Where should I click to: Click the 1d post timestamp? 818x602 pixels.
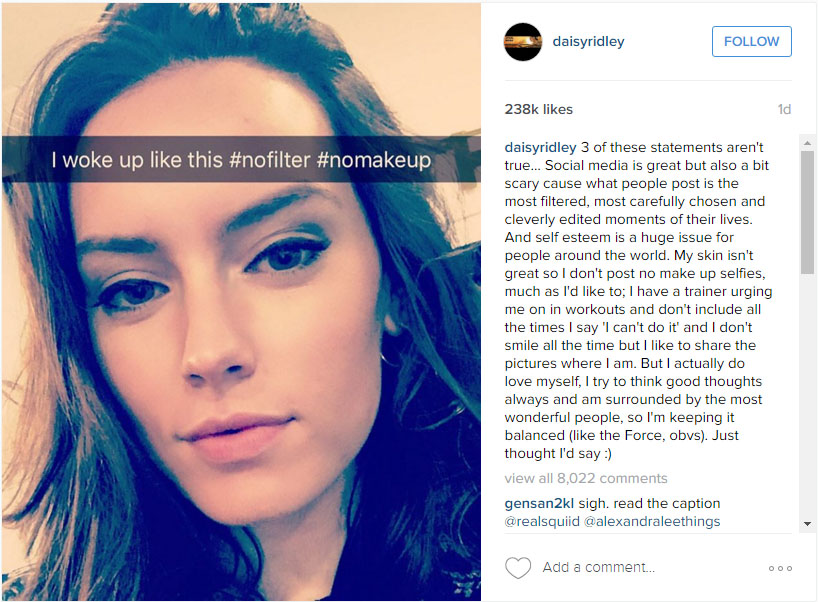(x=784, y=109)
